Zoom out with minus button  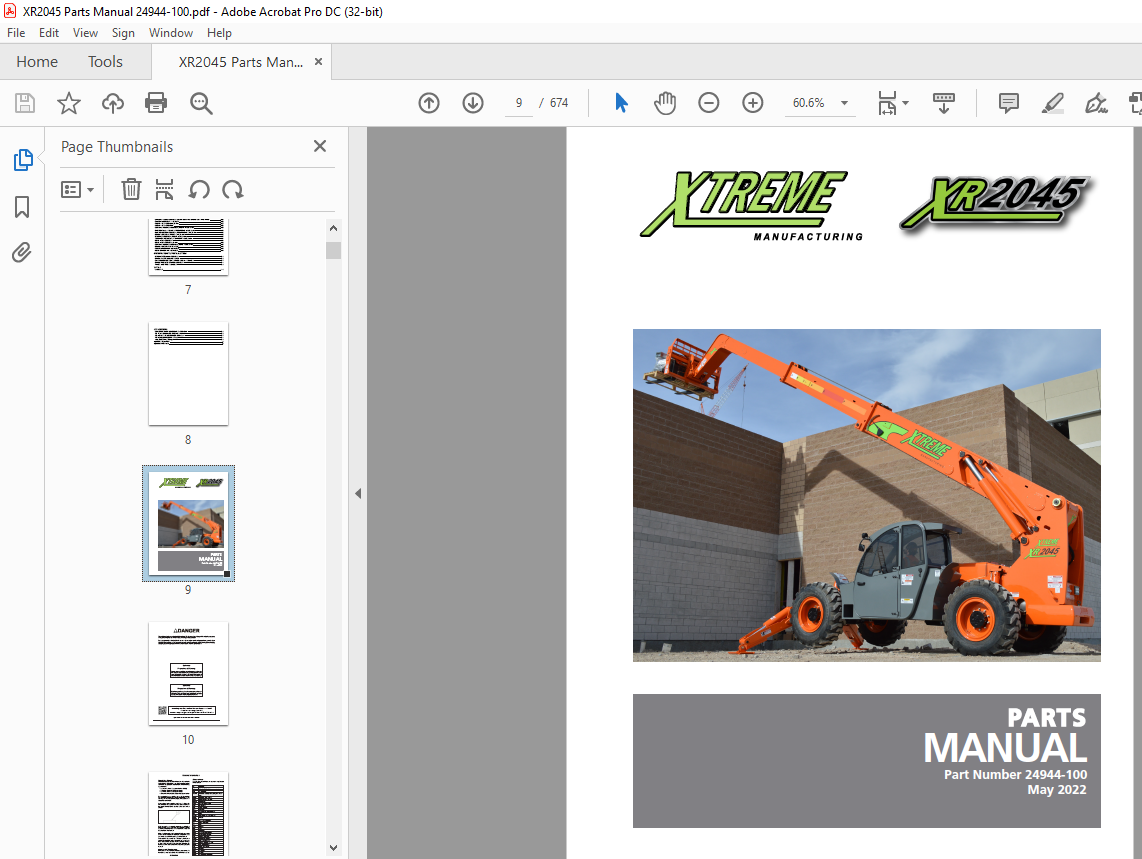click(708, 103)
